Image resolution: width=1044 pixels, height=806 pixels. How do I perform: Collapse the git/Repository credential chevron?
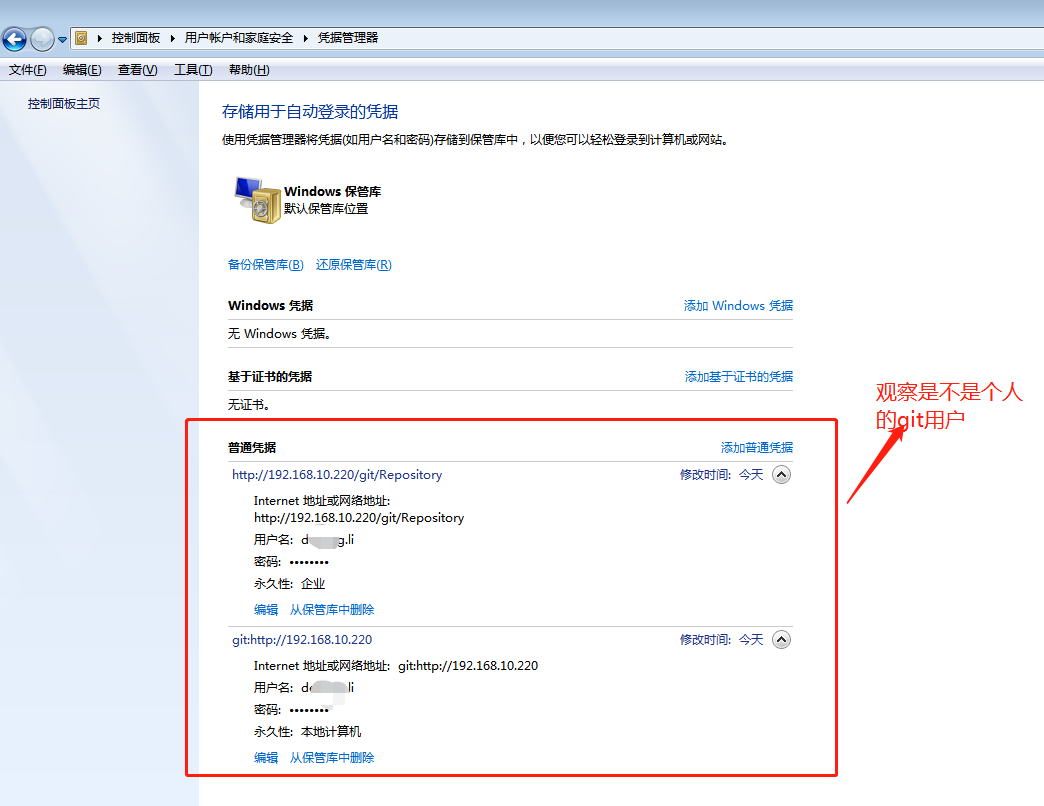click(781, 475)
